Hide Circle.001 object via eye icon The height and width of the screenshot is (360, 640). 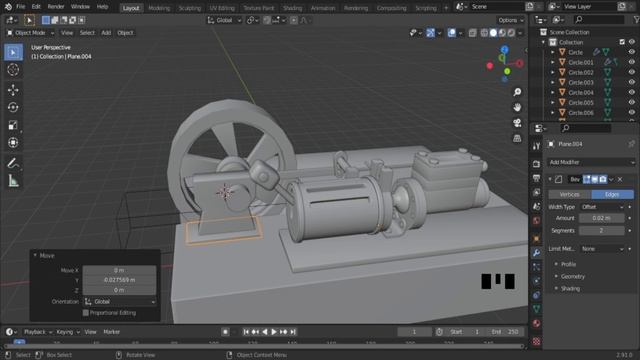tap(631, 62)
